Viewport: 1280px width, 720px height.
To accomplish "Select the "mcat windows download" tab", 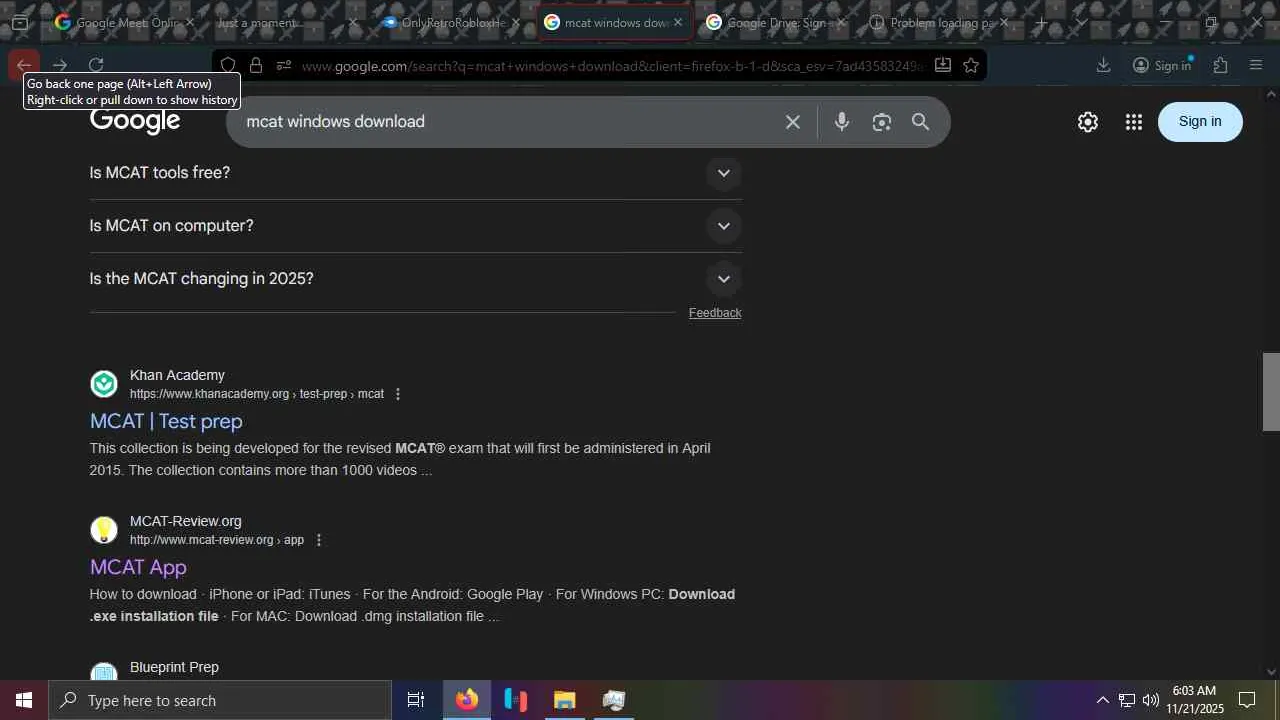I will 615,22.
